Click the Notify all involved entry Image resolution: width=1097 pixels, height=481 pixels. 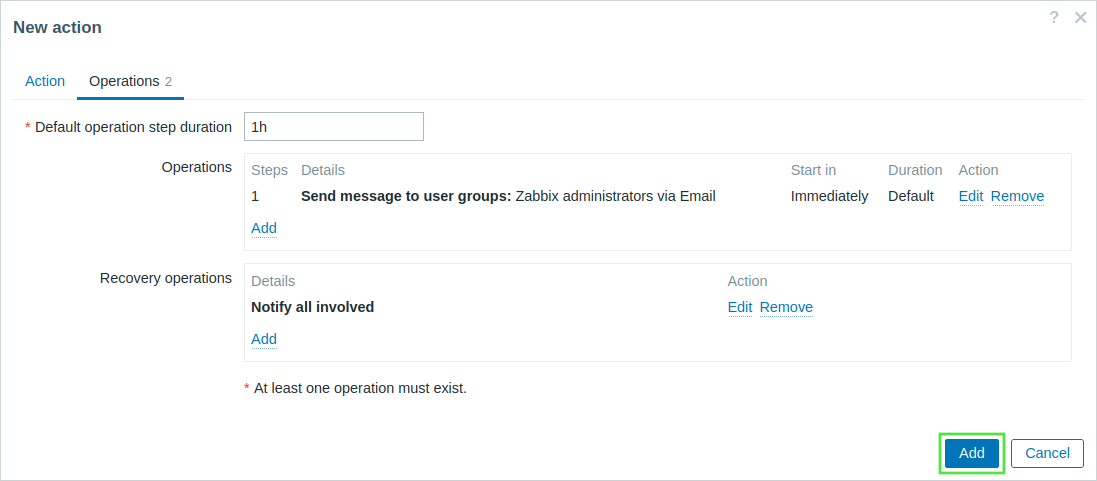[313, 307]
